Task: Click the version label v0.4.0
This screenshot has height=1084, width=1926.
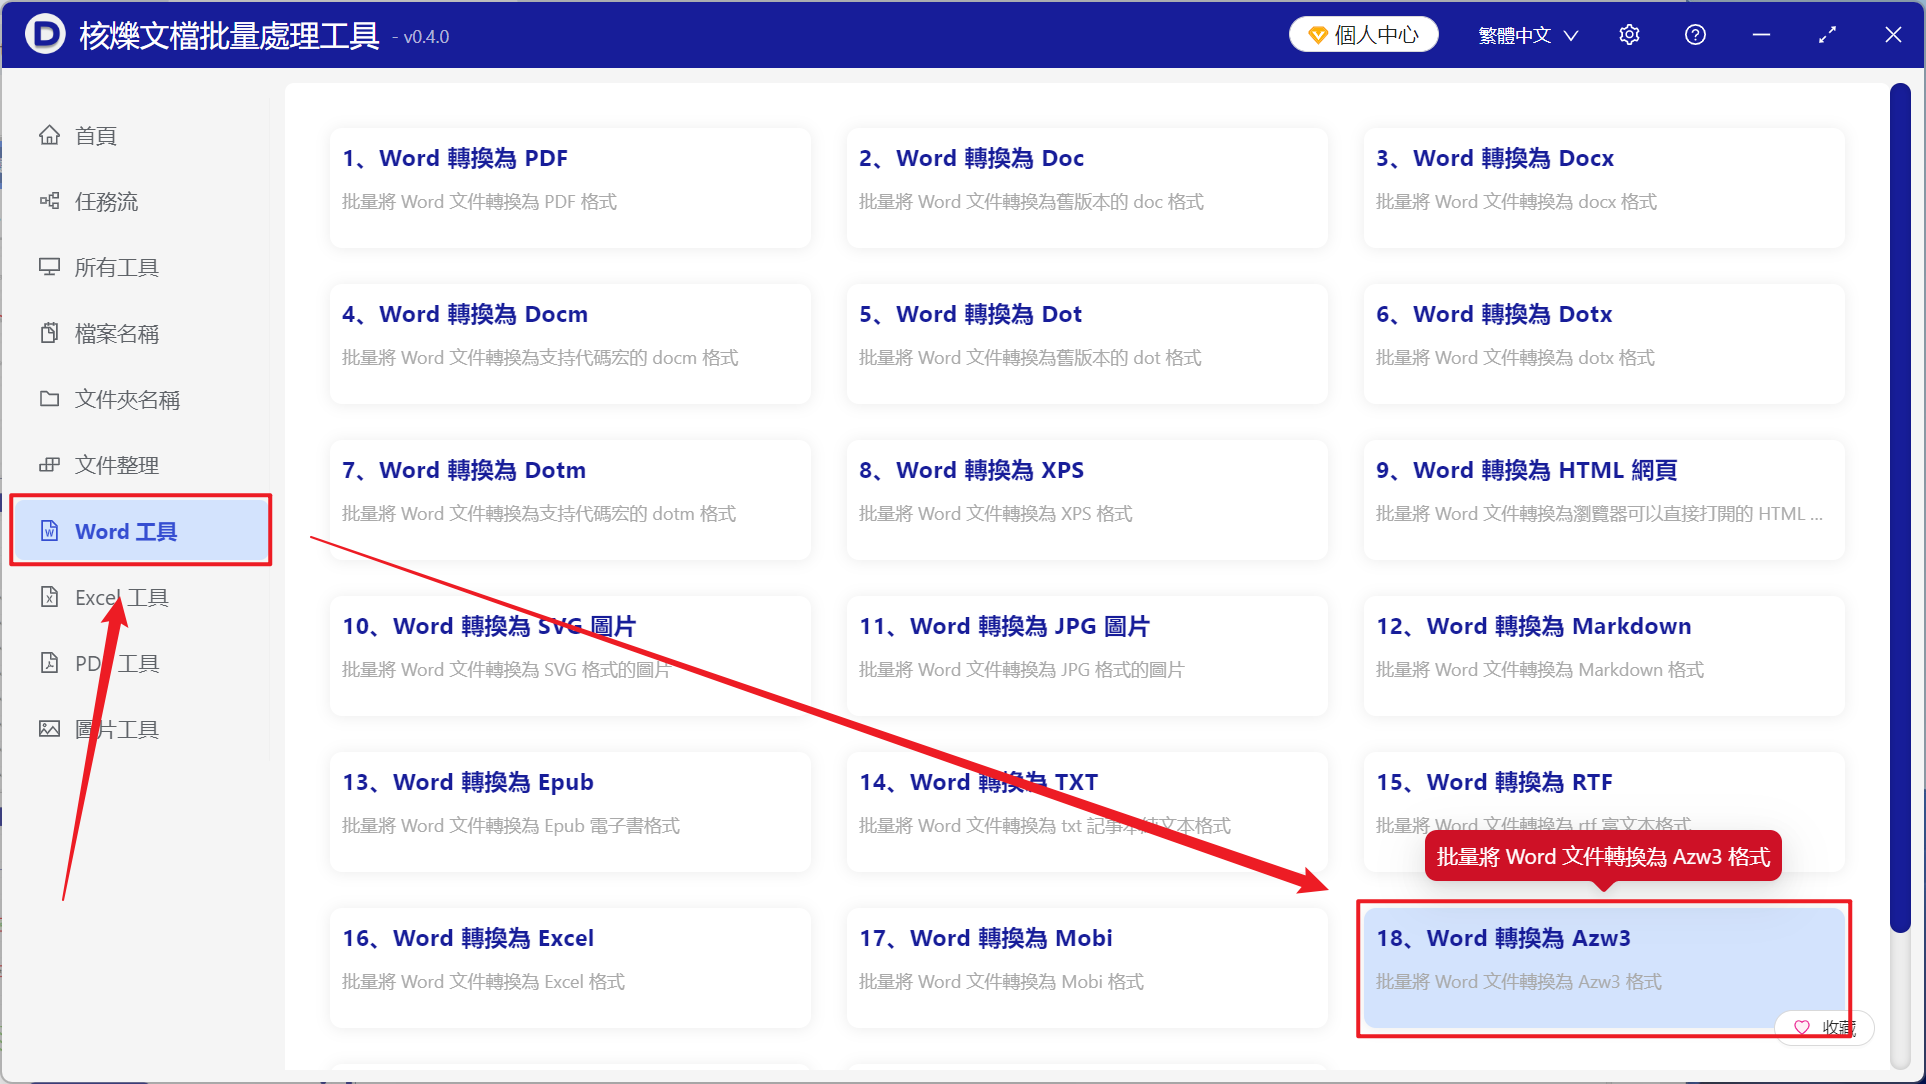Action: (427, 37)
